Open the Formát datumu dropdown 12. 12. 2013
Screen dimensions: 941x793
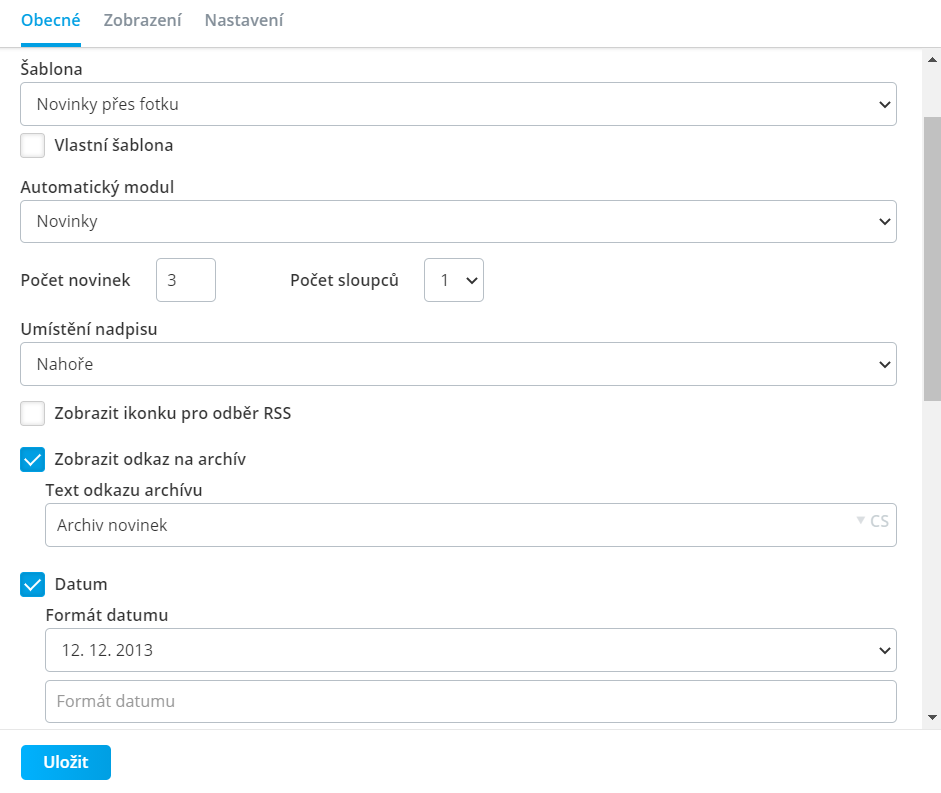(471, 650)
